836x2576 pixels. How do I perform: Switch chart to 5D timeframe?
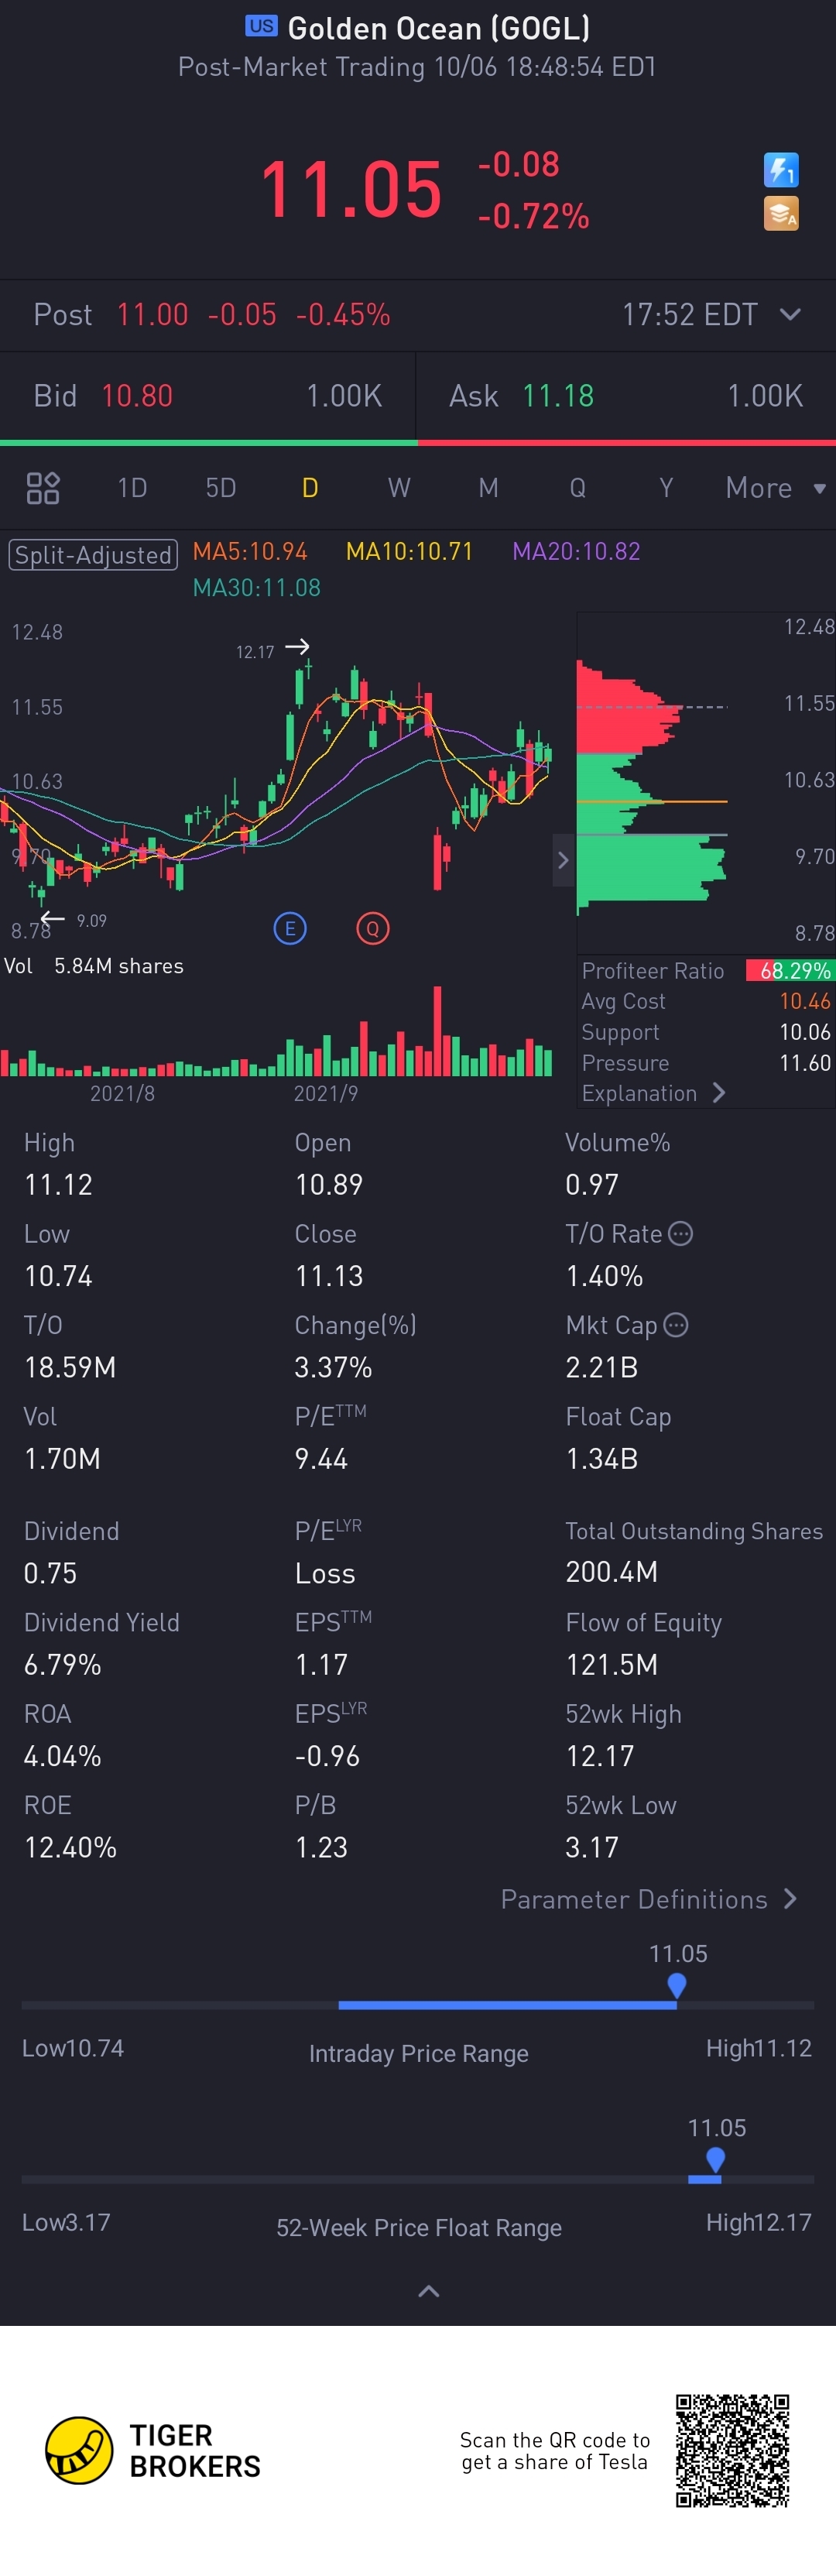[221, 488]
